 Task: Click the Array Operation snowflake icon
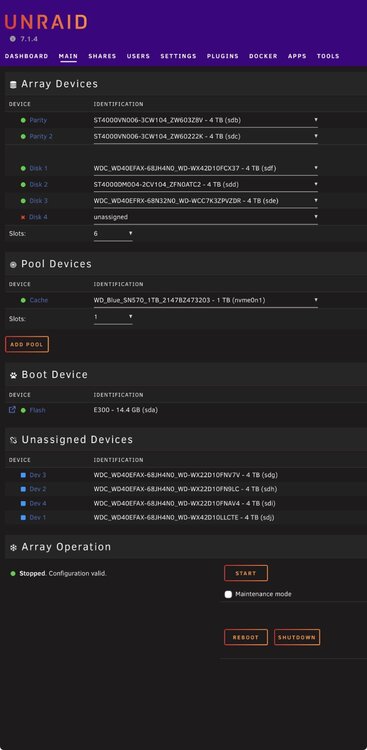pyautogui.click(x=13, y=548)
